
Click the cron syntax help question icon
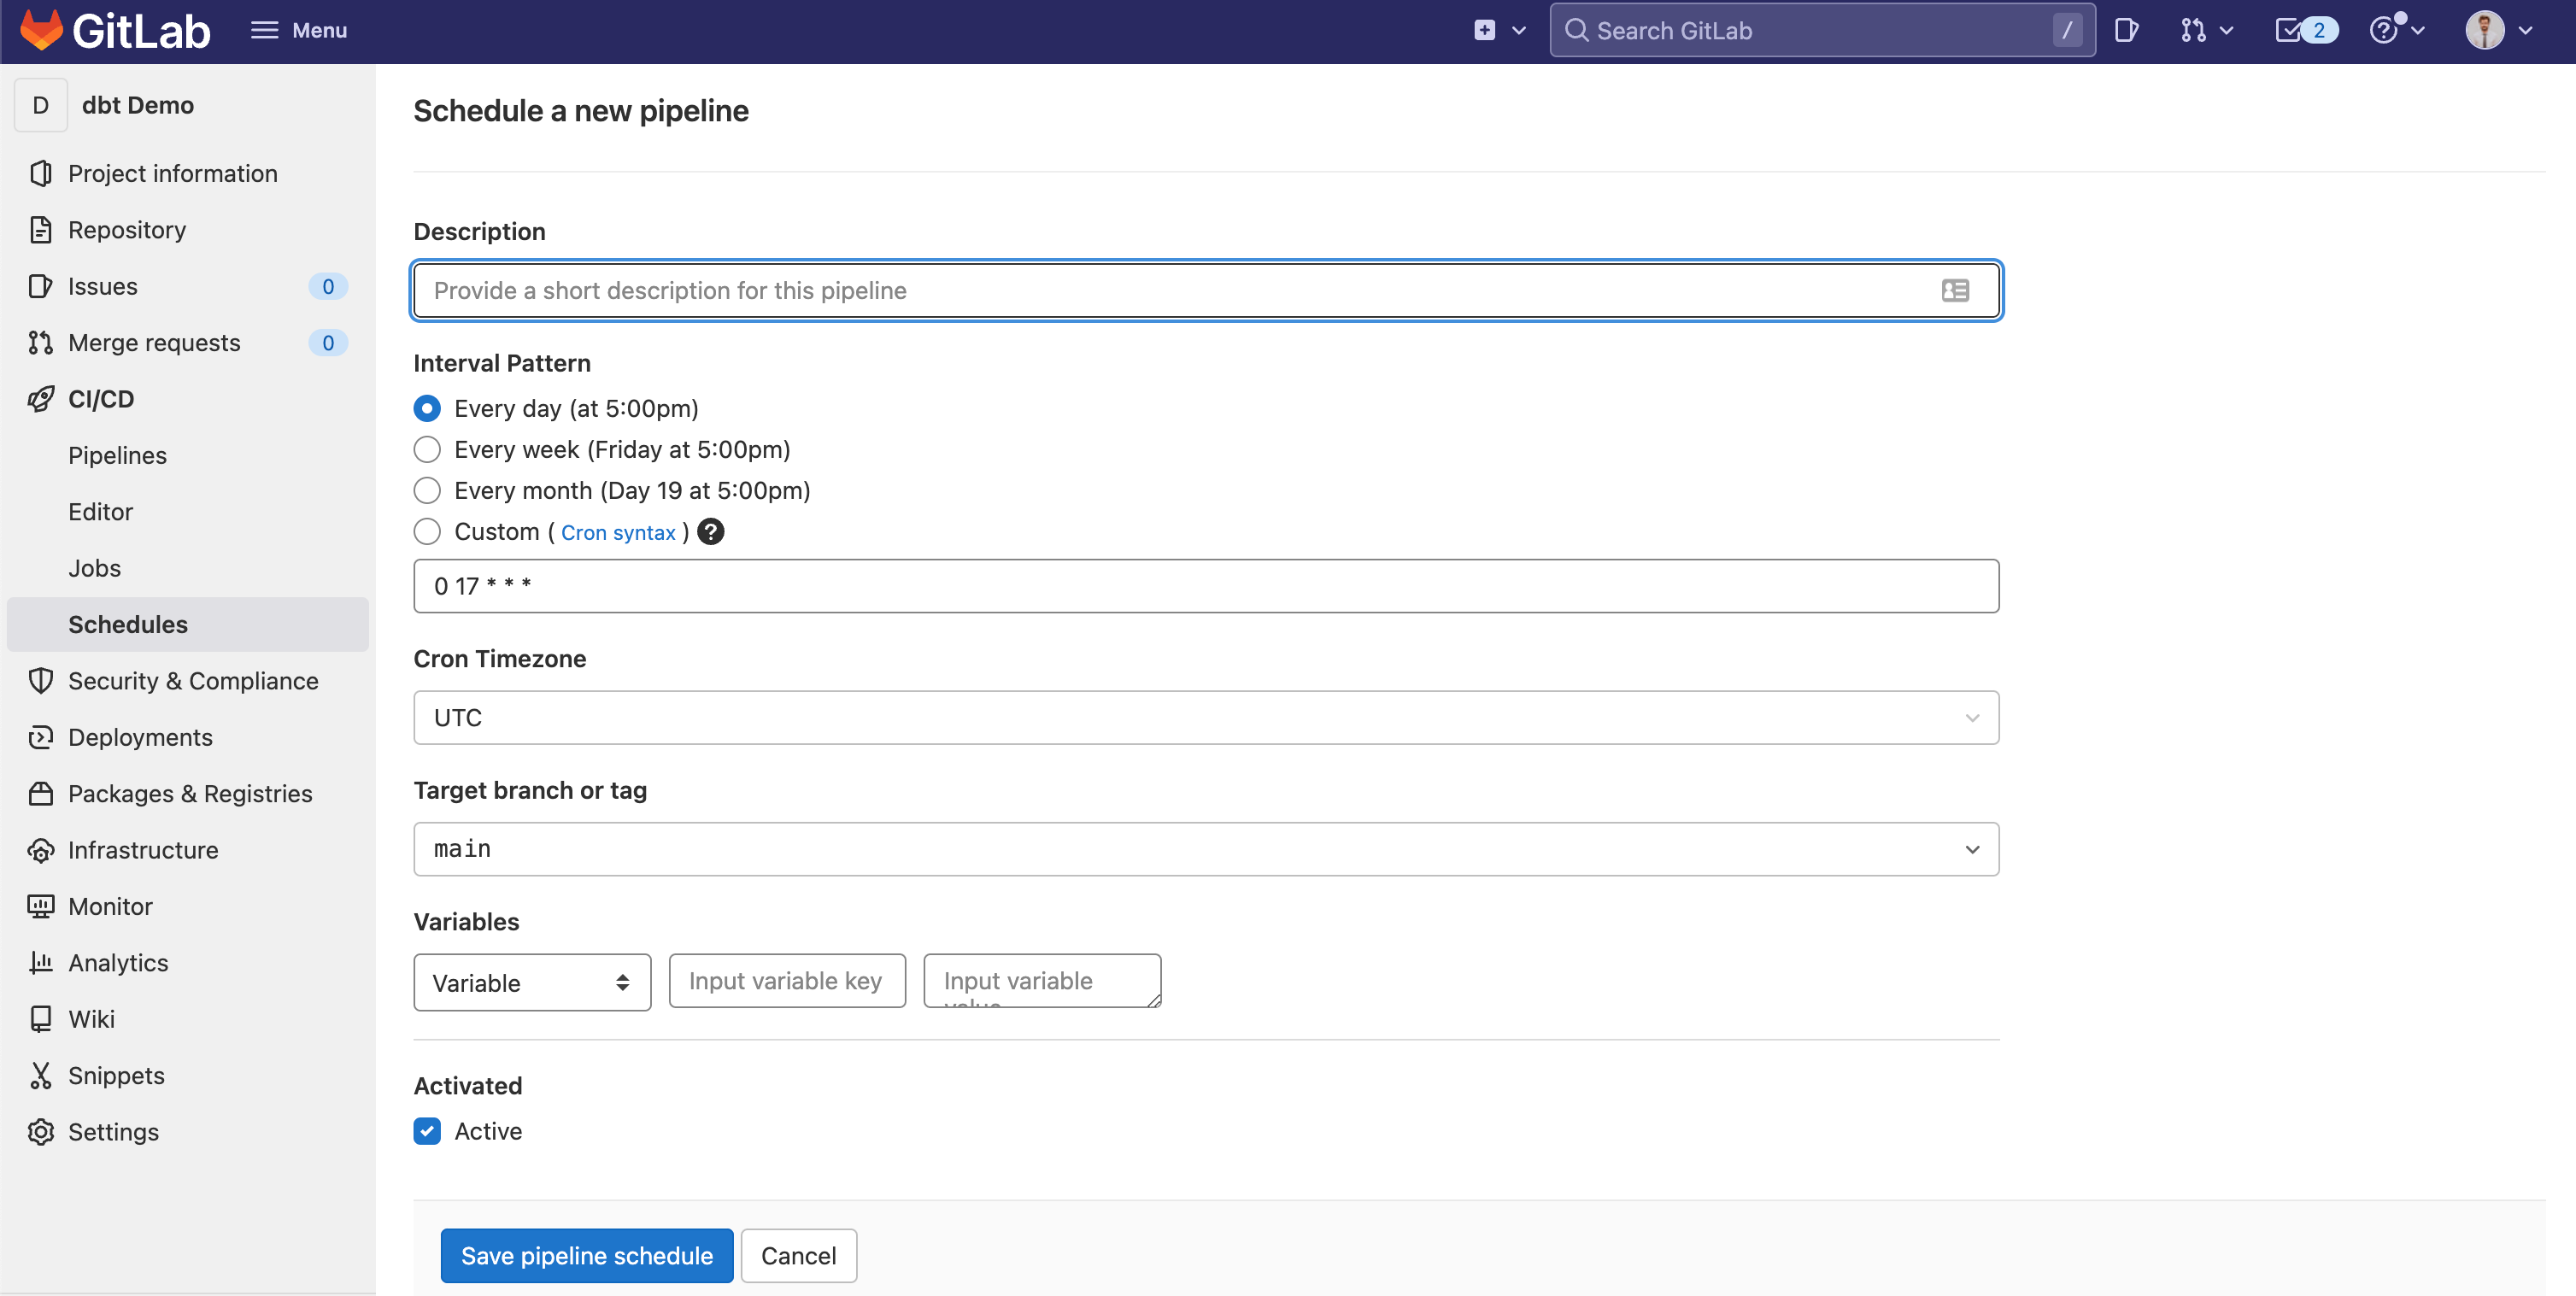click(x=711, y=532)
